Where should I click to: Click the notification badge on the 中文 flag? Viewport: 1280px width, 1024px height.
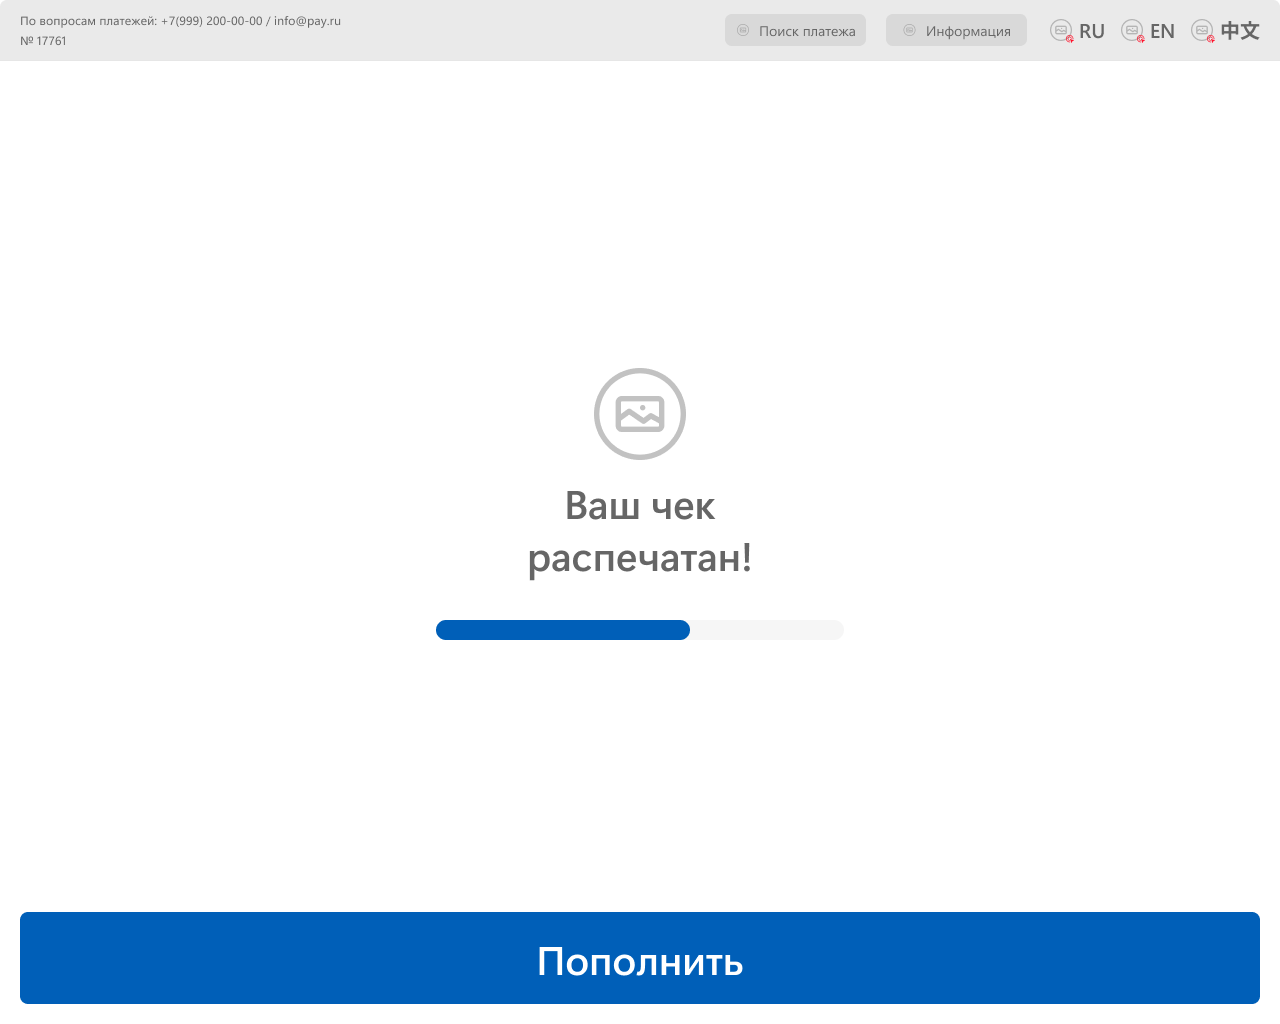coord(1210,38)
